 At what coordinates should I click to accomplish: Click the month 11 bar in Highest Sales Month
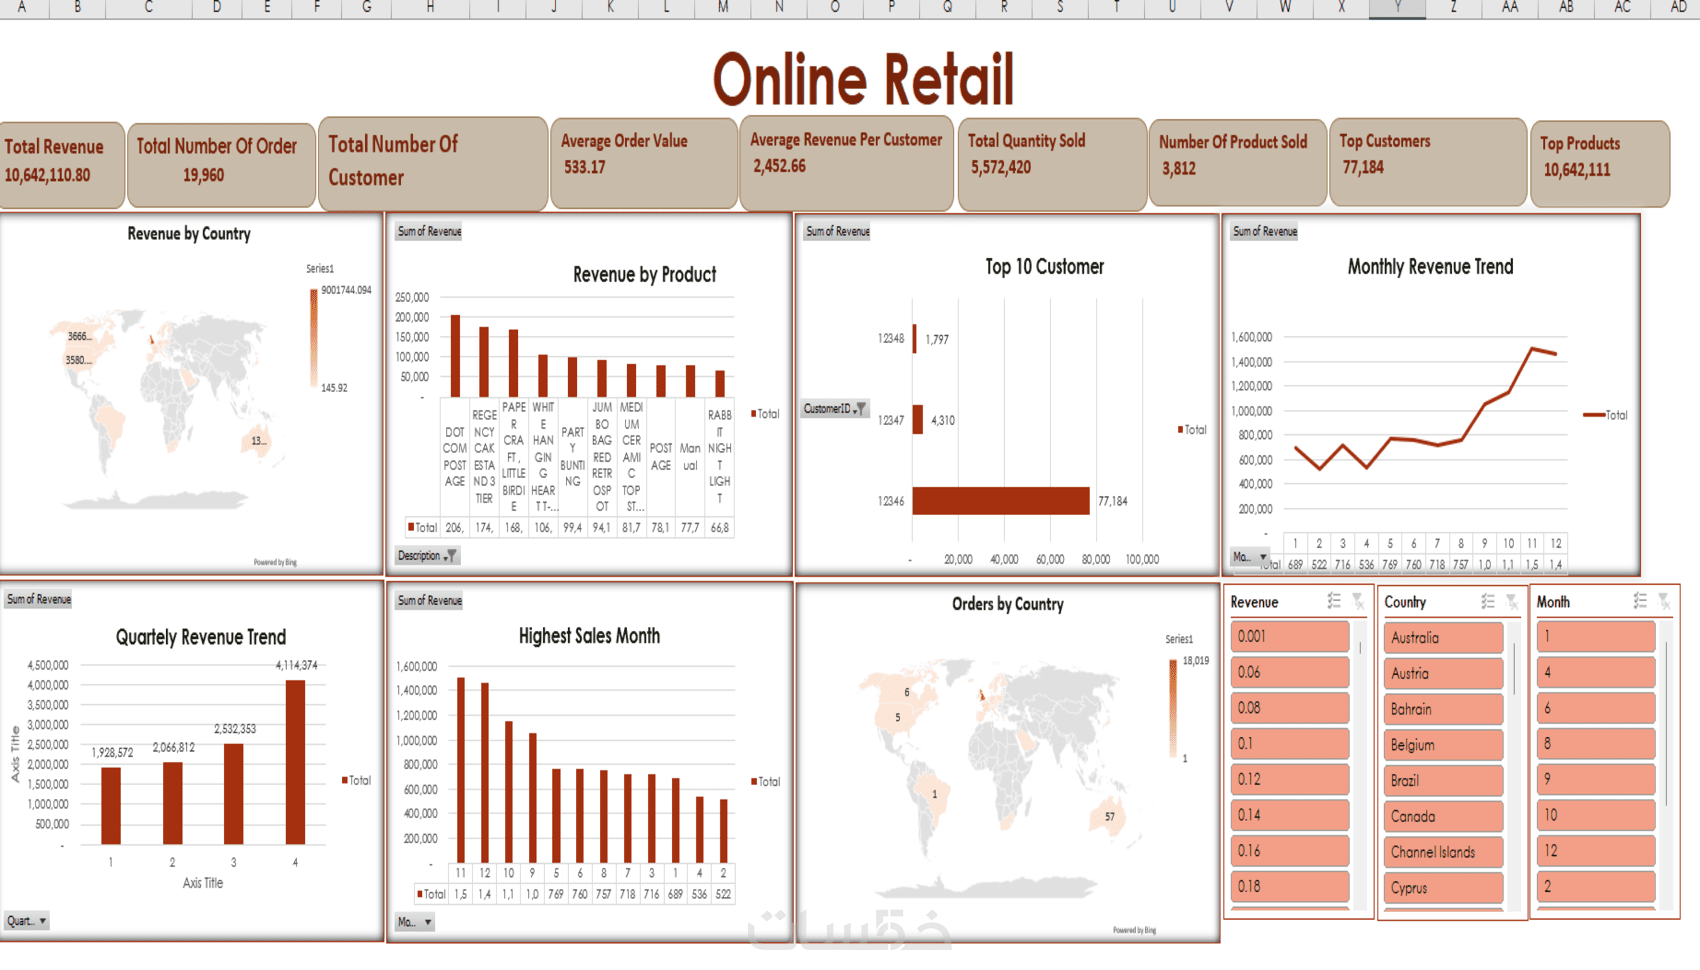(x=461, y=771)
